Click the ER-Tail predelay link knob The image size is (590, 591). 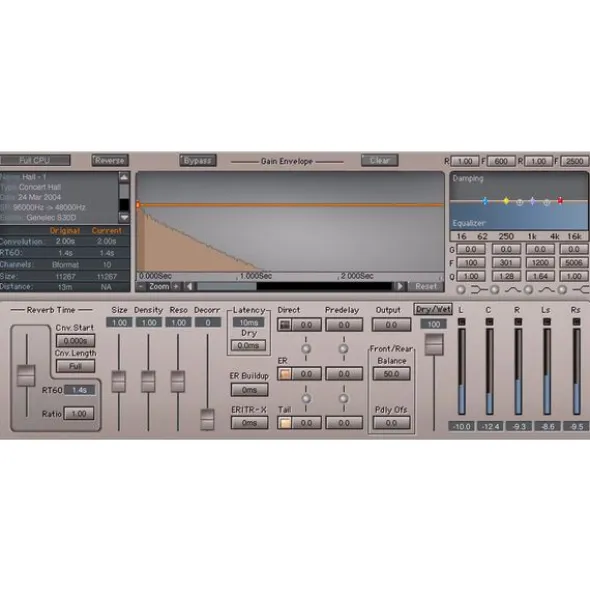tap(343, 398)
